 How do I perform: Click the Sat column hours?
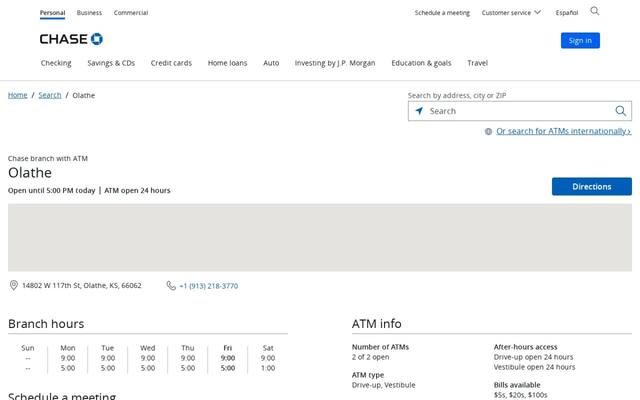tap(268, 358)
